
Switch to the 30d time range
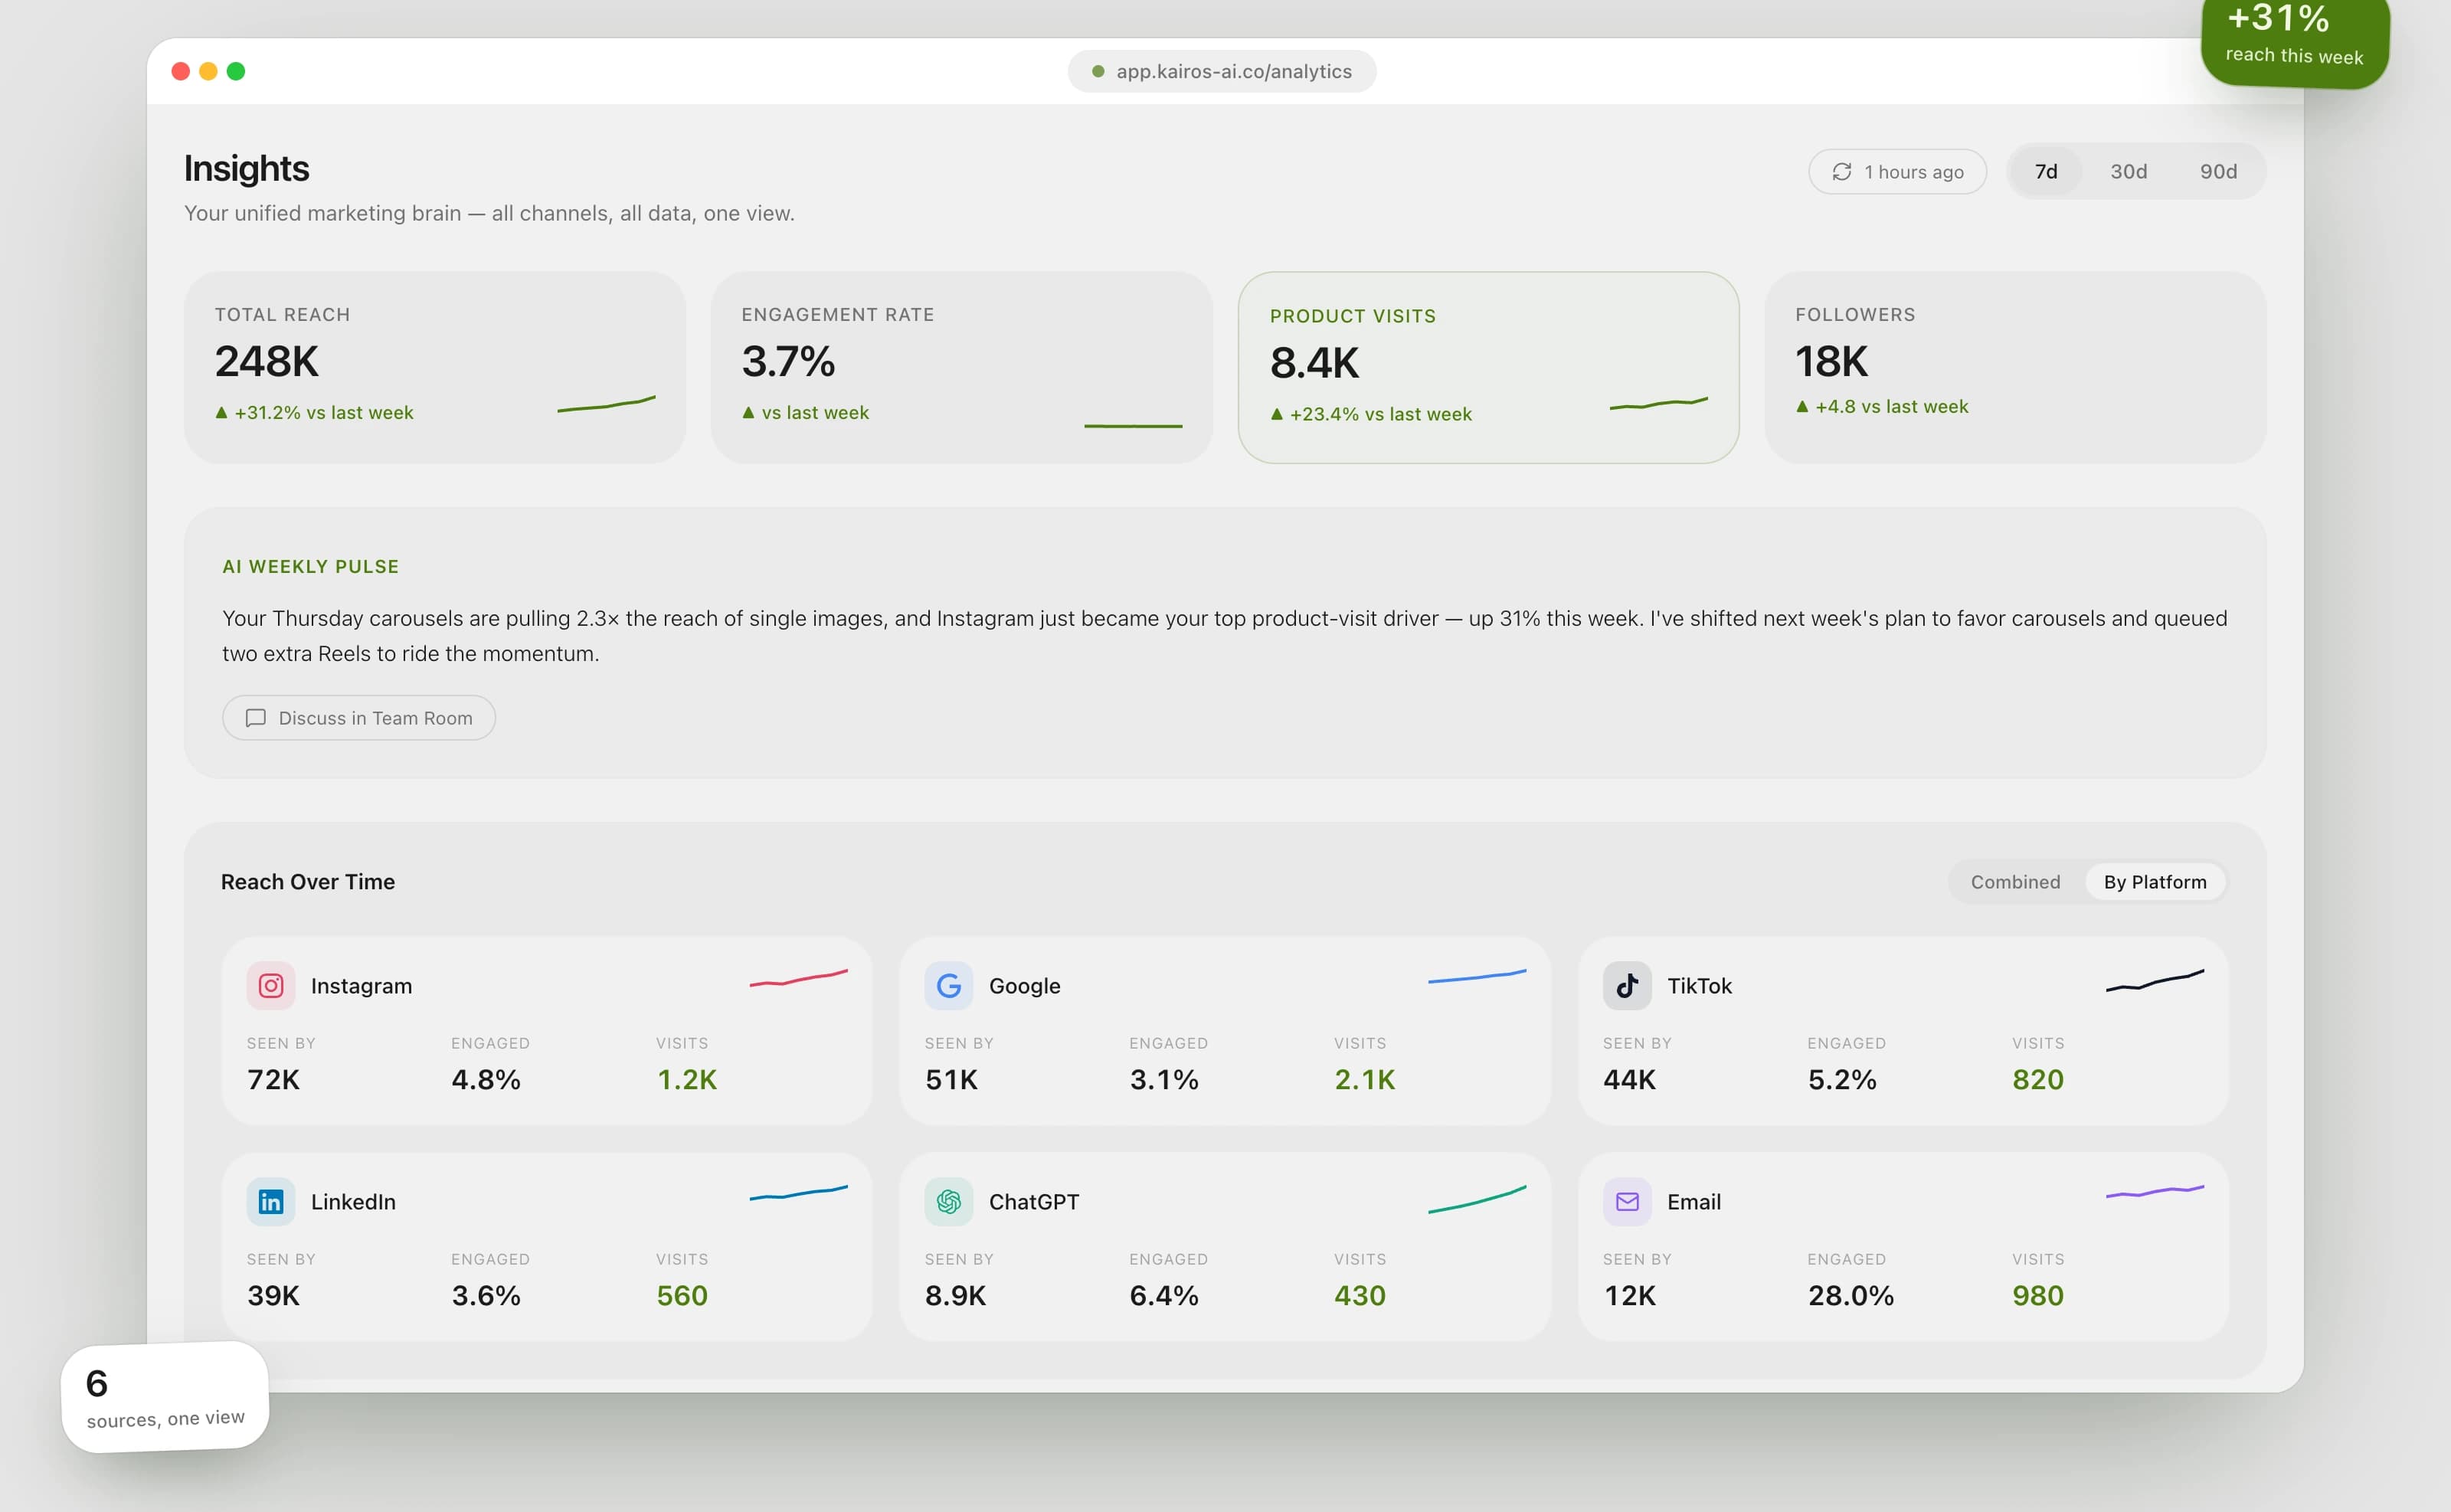(x=2129, y=172)
